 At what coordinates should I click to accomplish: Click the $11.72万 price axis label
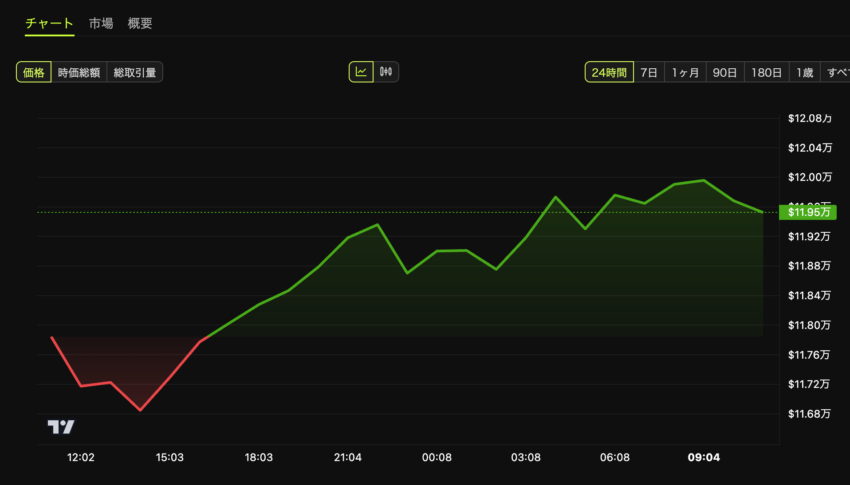tap(809, 384)
